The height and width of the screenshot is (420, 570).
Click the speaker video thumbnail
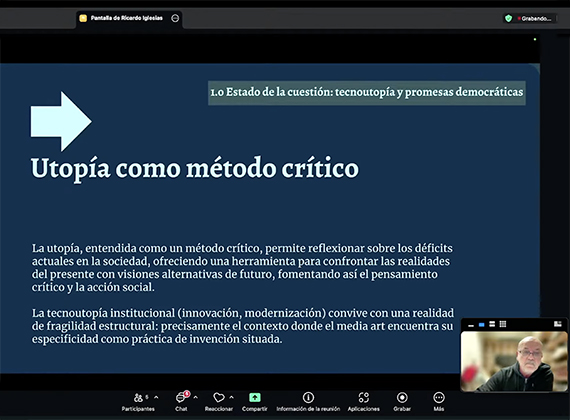pos(514,361)
